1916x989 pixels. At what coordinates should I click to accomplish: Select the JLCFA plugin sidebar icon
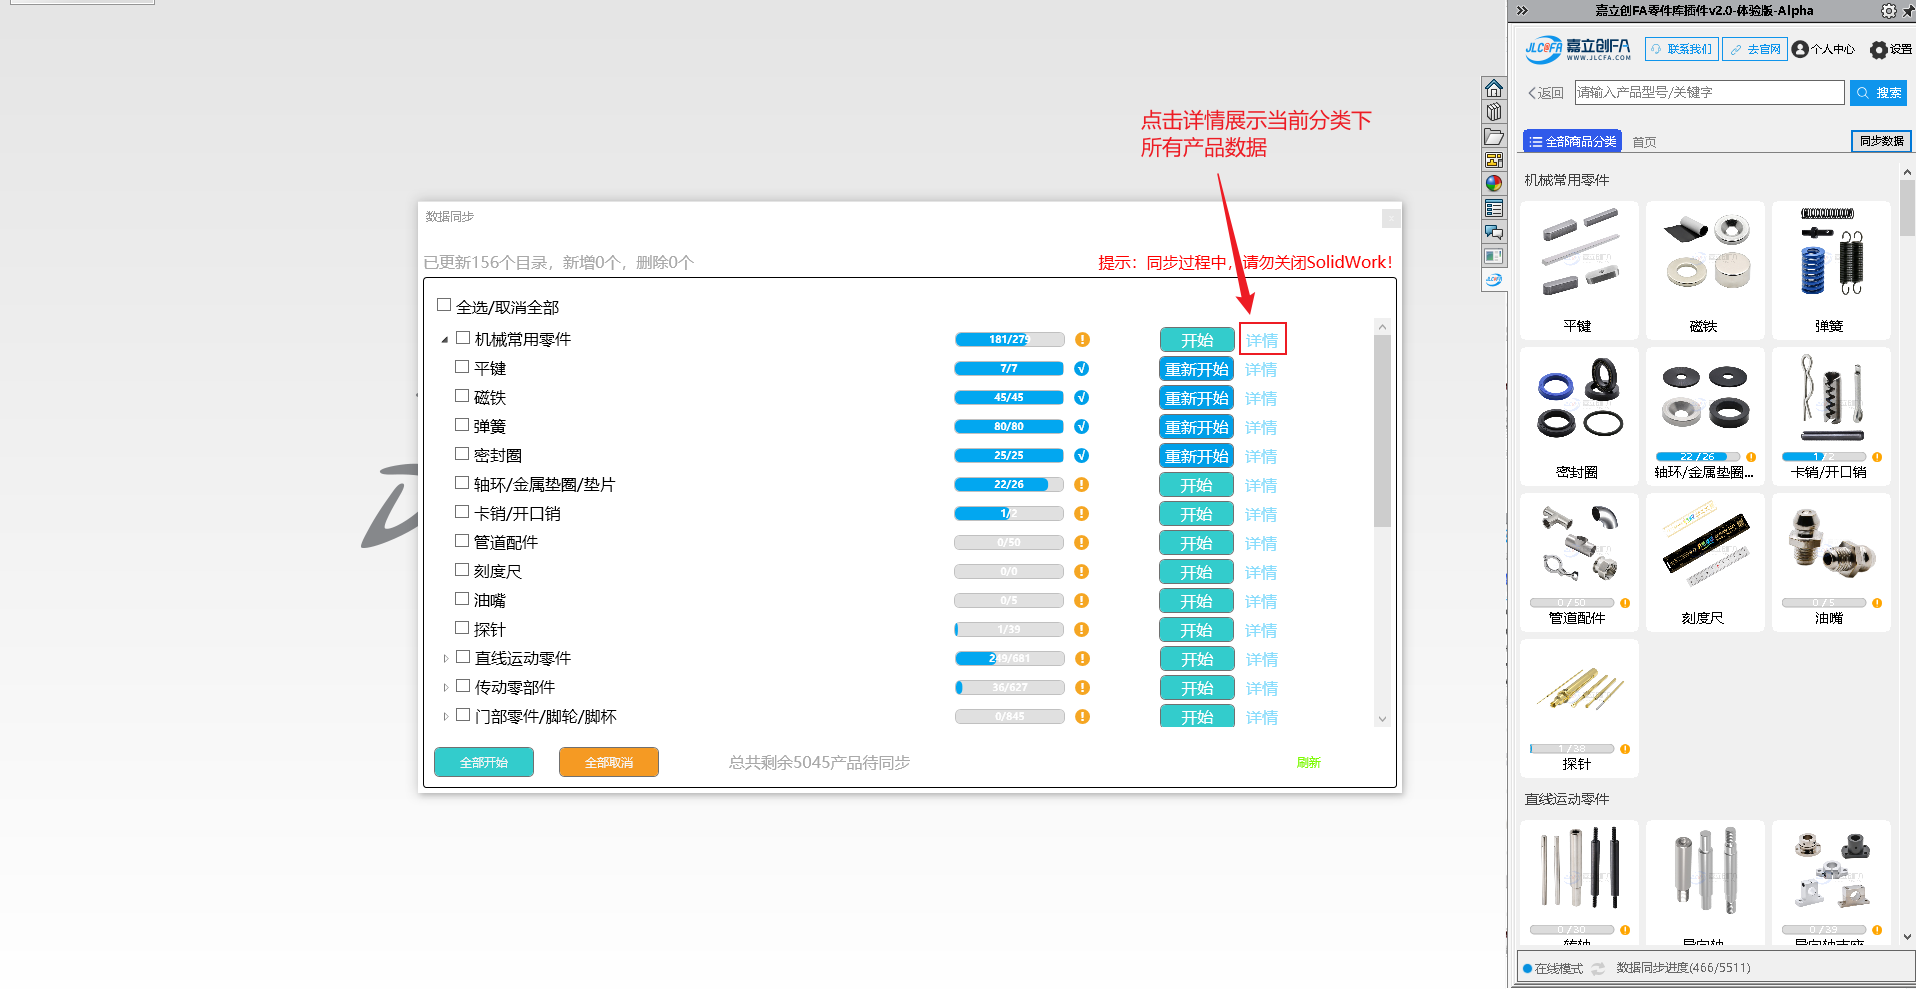point(1493,280)
